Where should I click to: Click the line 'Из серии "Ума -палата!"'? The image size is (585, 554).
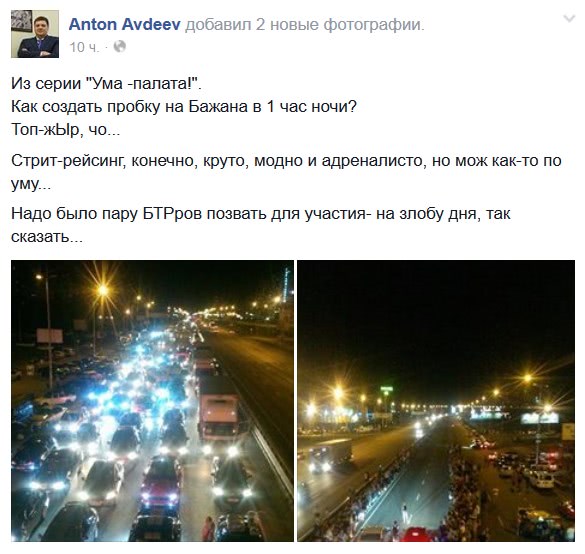coord(106,84)
